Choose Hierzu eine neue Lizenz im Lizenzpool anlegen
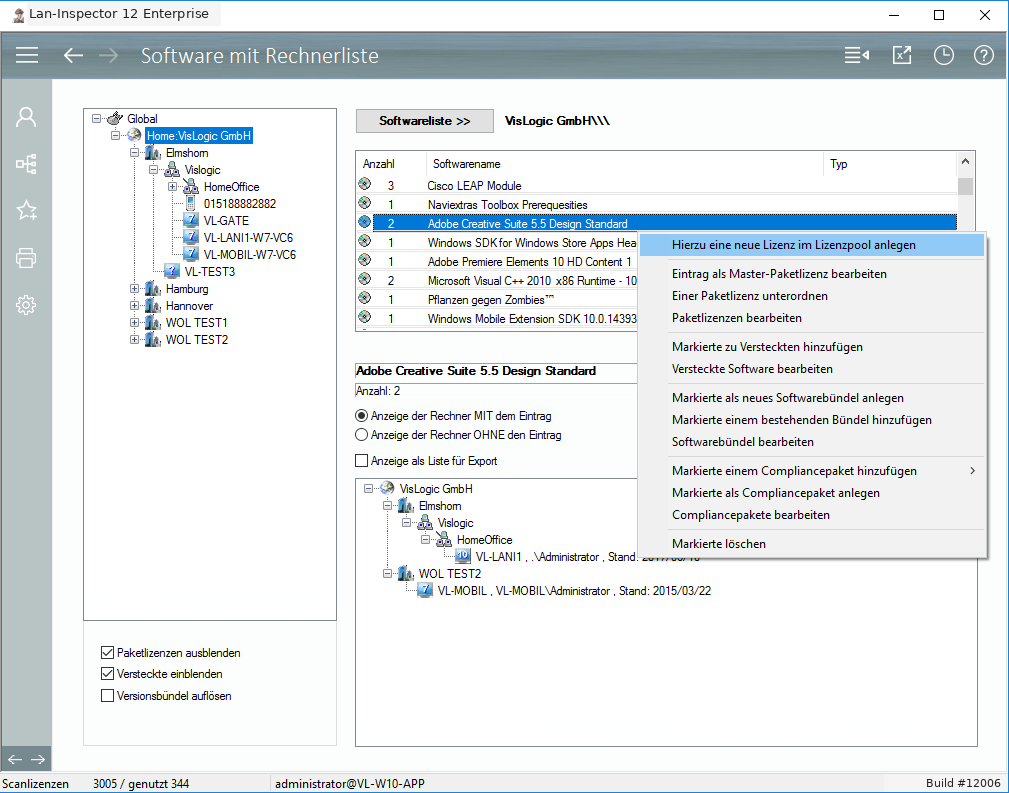The height and width of the screenshot is (793, 1009). [x=812, y=245]
